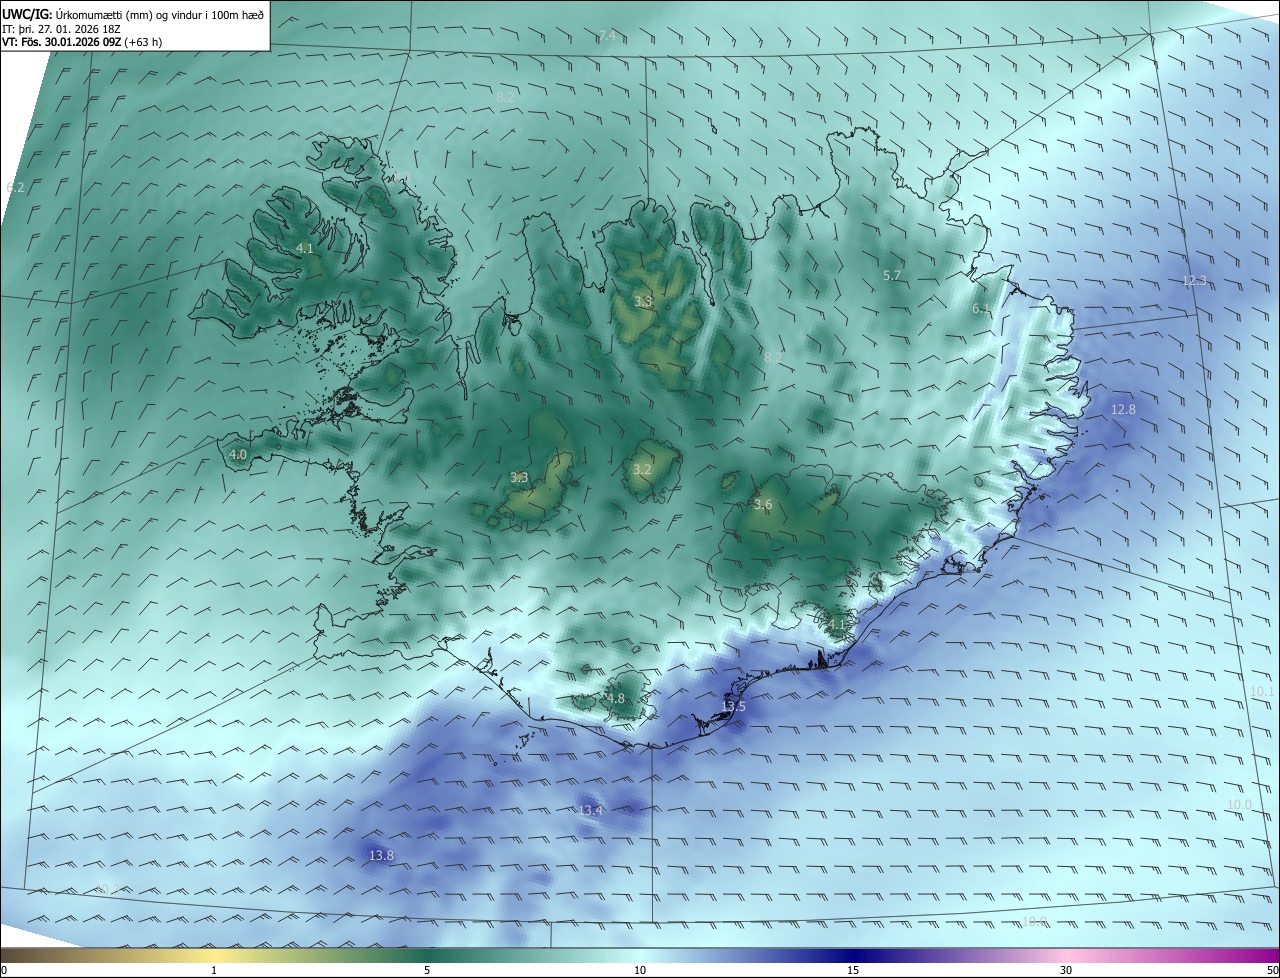Click the 15 tick label on the colour scale
Viewport: 1280px width, 978px height.
pyautogui.click(x=853, y=970)
